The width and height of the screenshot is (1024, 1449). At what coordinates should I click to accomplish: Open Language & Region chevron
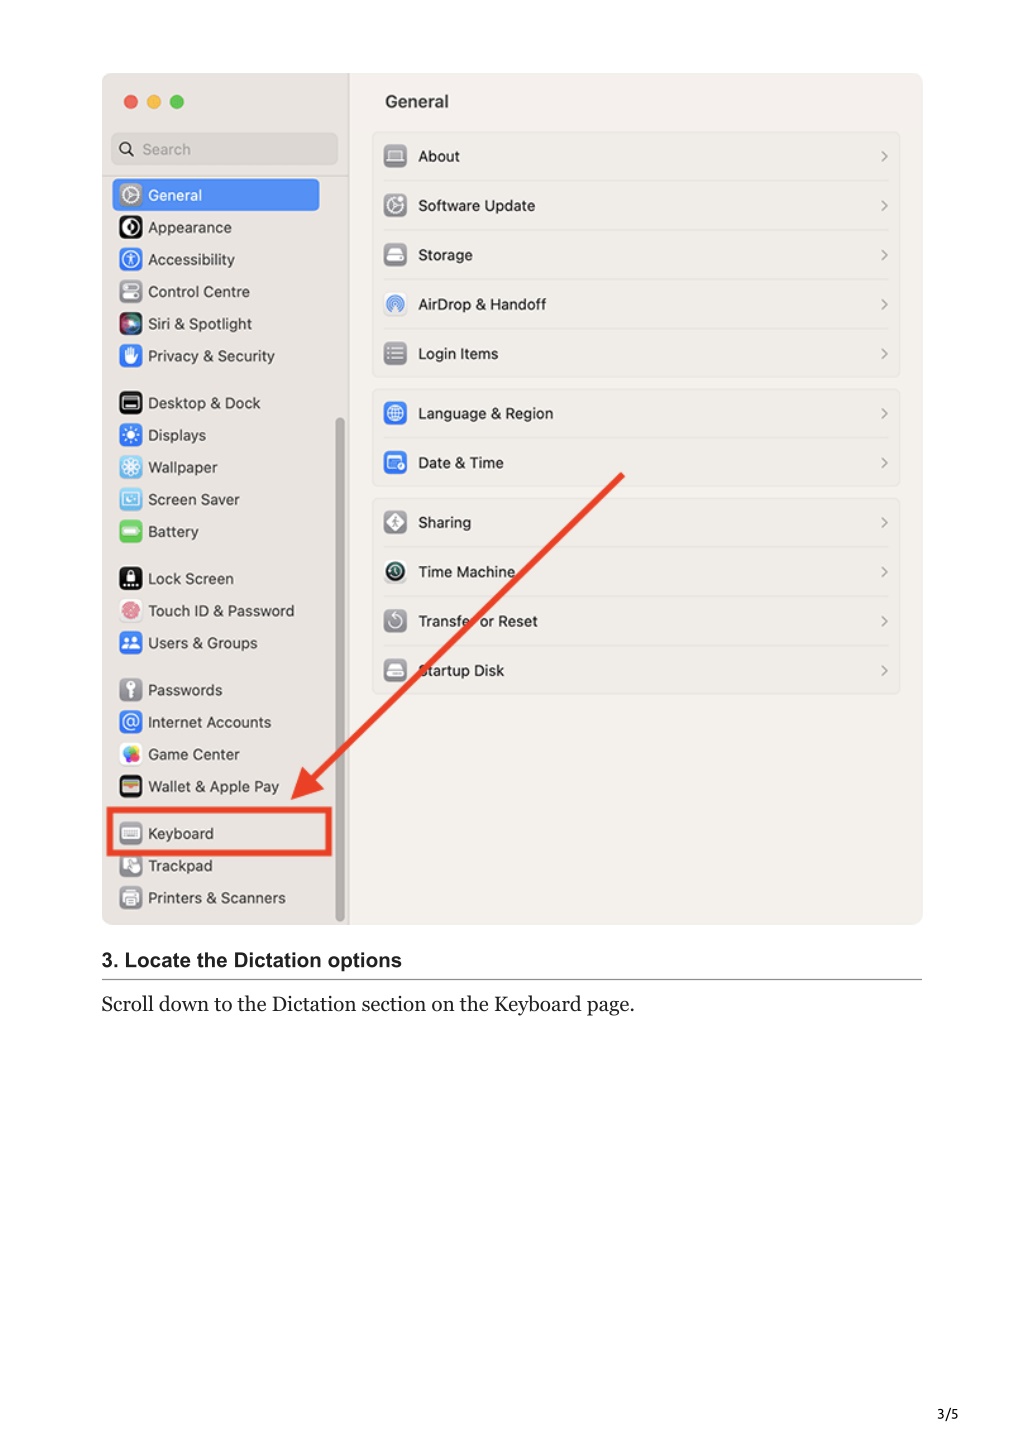[x=884, y=413]
